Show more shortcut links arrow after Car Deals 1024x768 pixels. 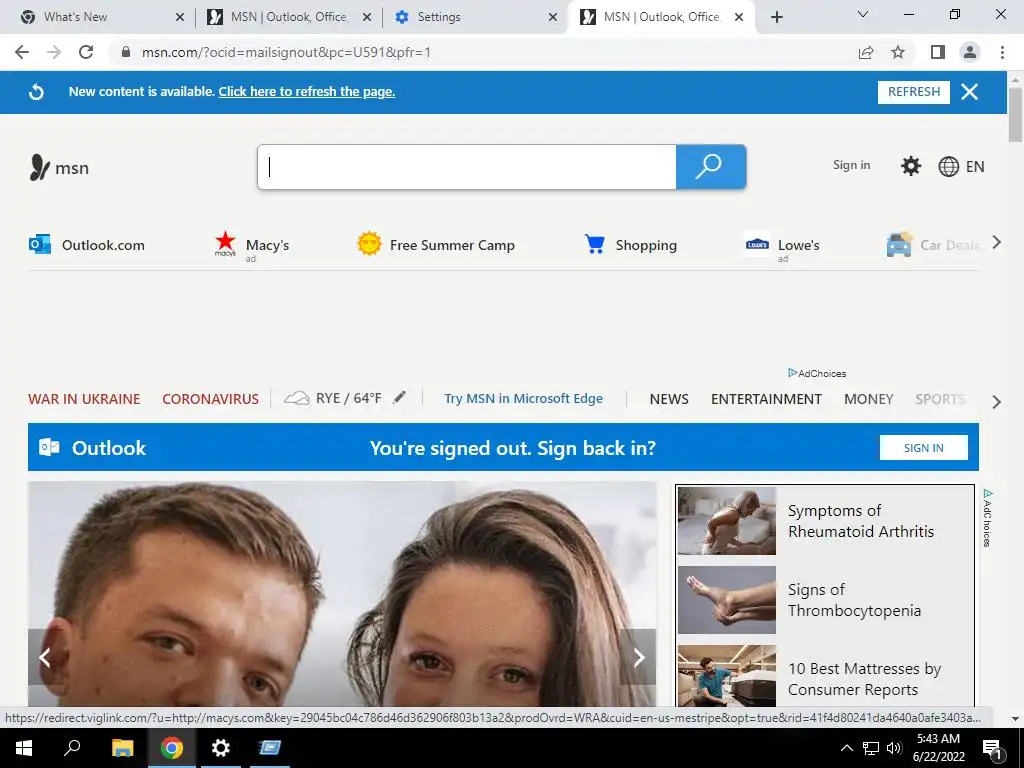point(997,242)
